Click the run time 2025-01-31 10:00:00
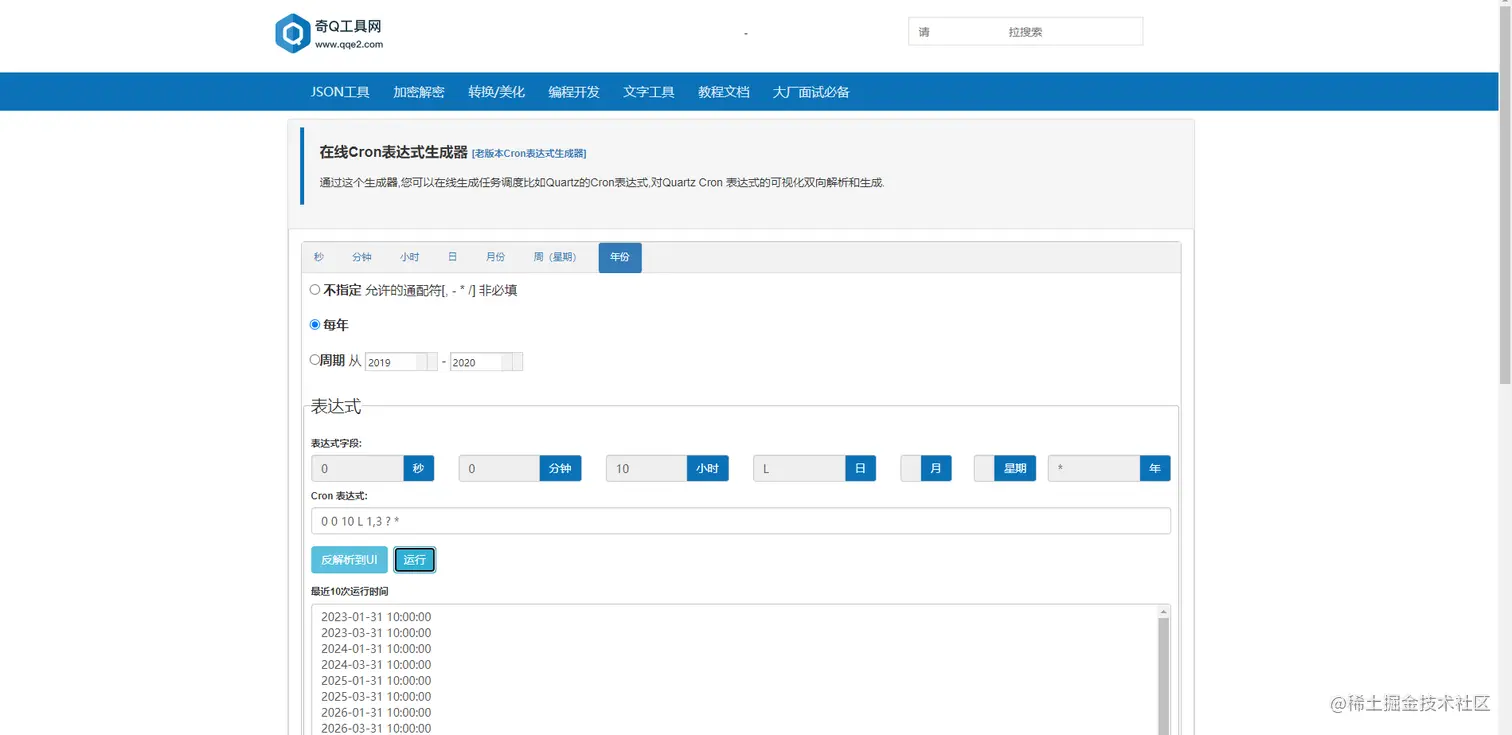 (x=376, y=681)
